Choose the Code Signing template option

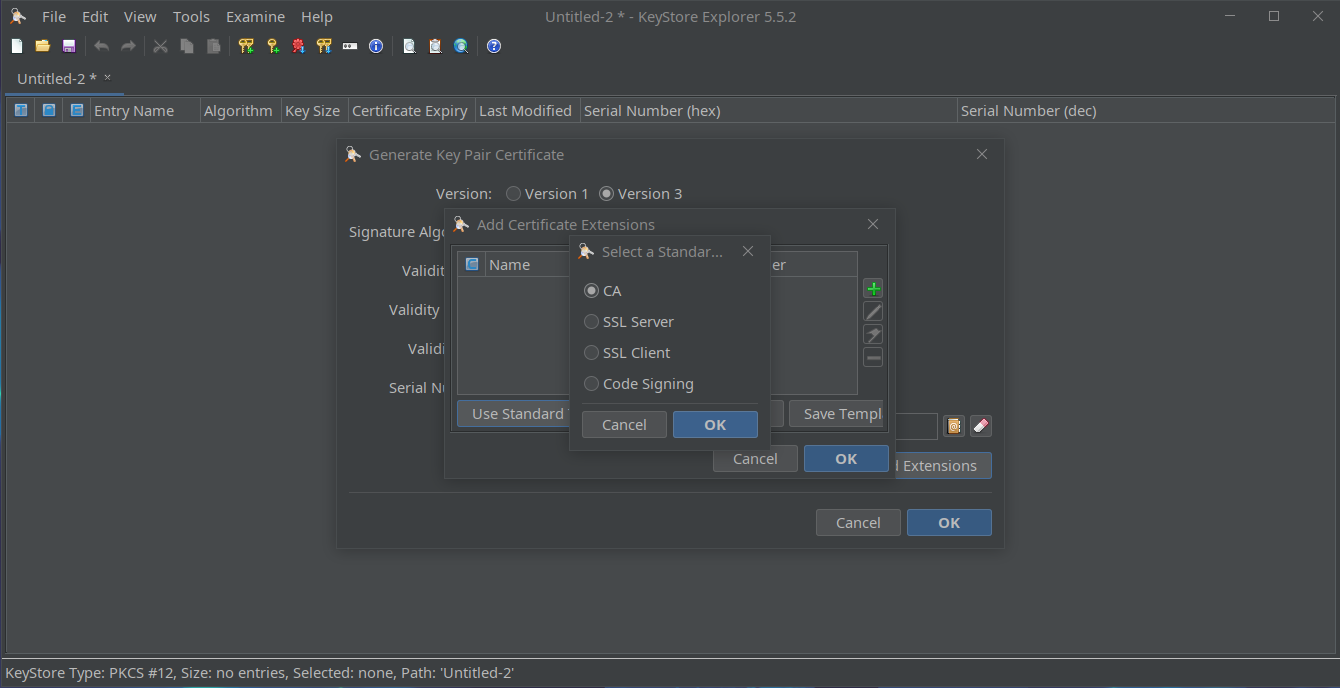coord(592,384)
